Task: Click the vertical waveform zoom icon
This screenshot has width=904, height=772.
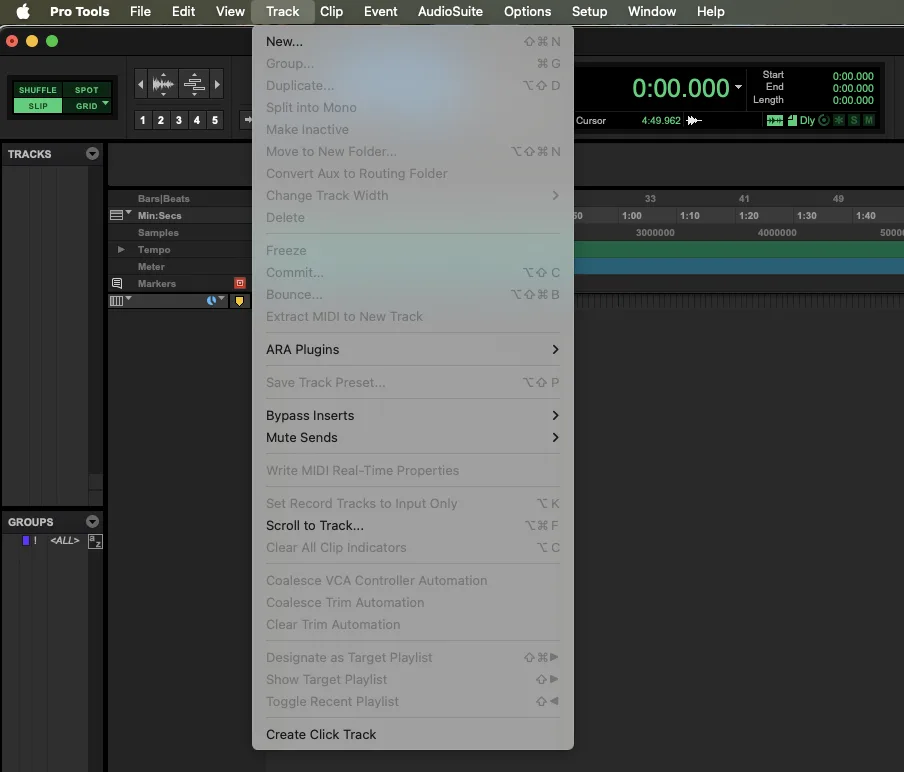Action: 163,85
